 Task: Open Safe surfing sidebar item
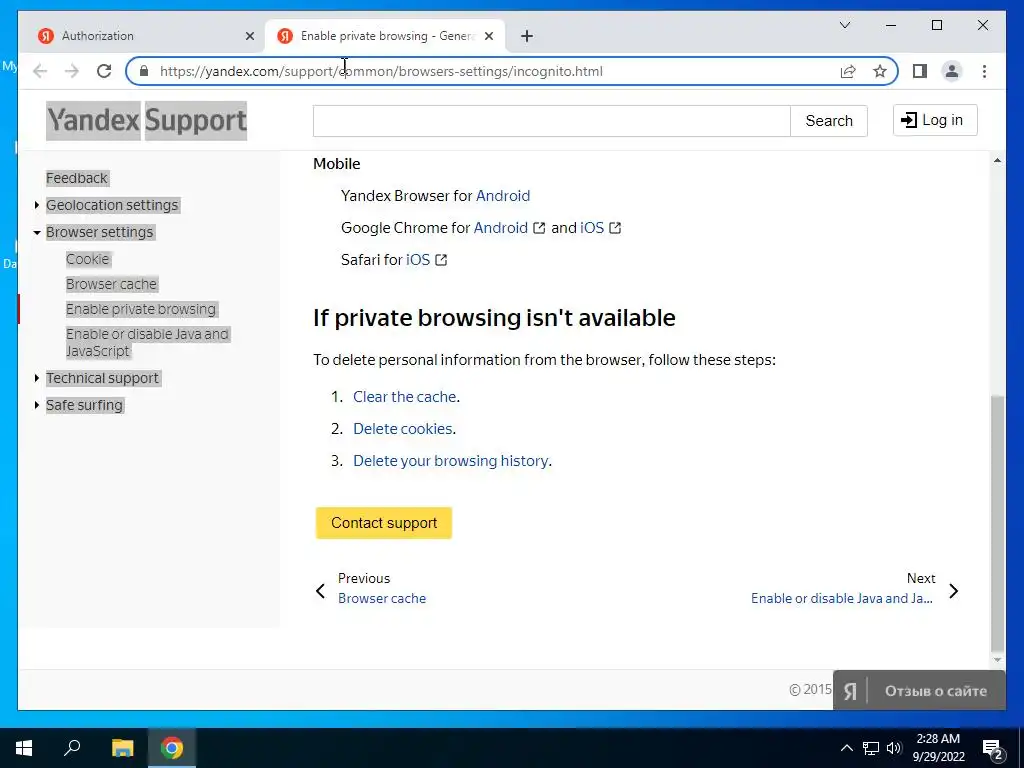(84, 405)
